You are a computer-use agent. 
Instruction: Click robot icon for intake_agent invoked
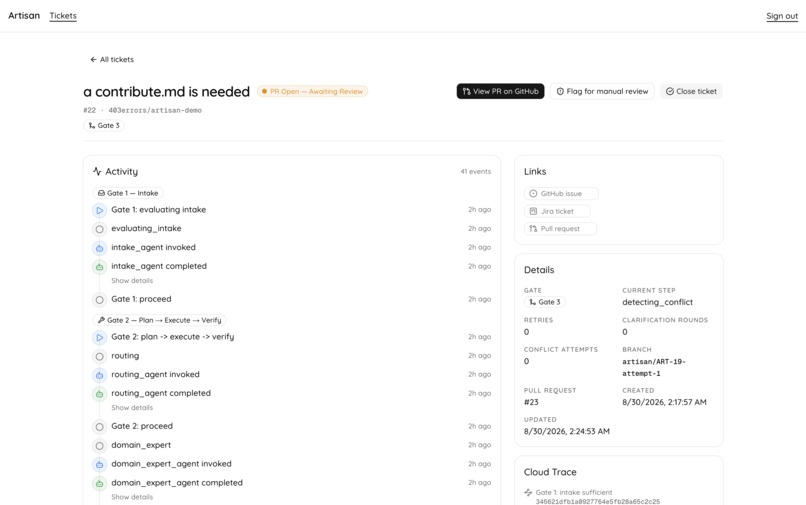coord(100,248)
